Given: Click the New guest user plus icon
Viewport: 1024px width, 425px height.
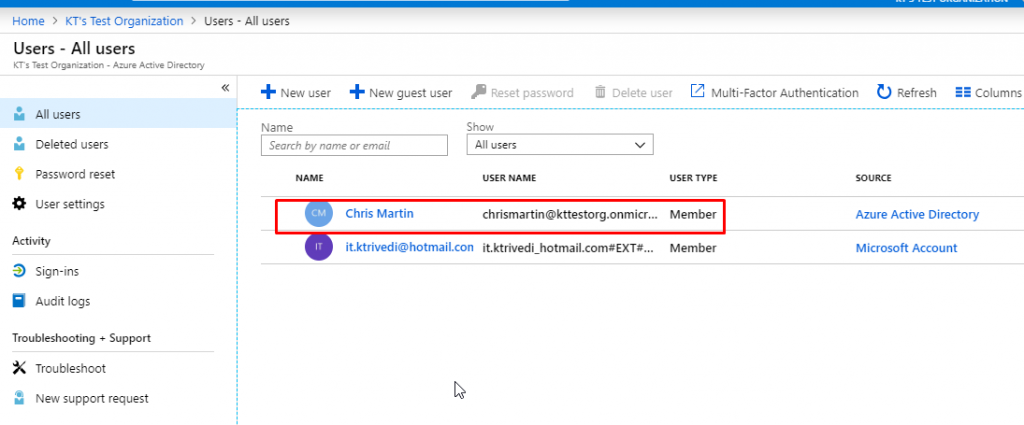Looking at the screenshot, I should [357, 92].
